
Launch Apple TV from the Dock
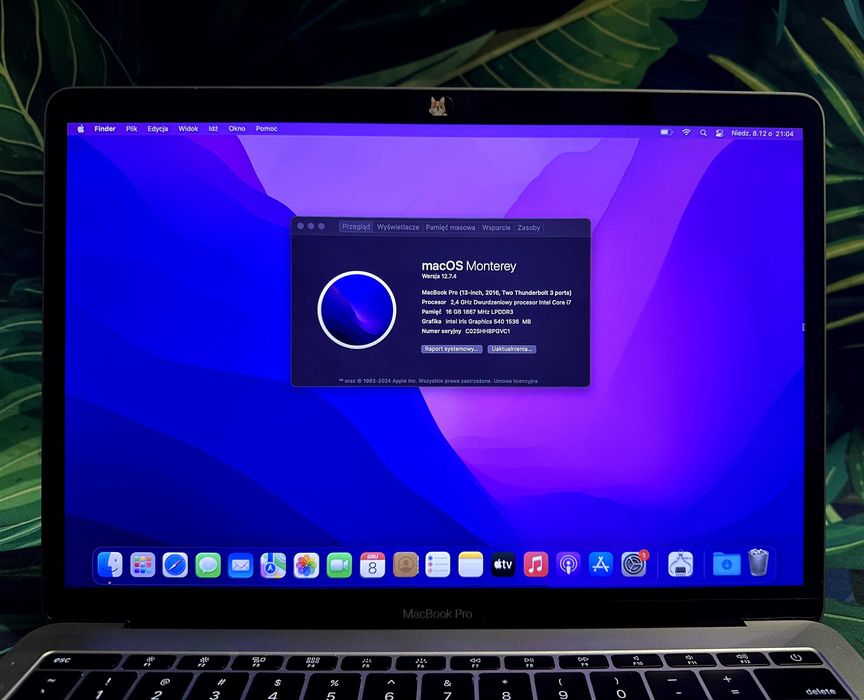coord(503,564)
